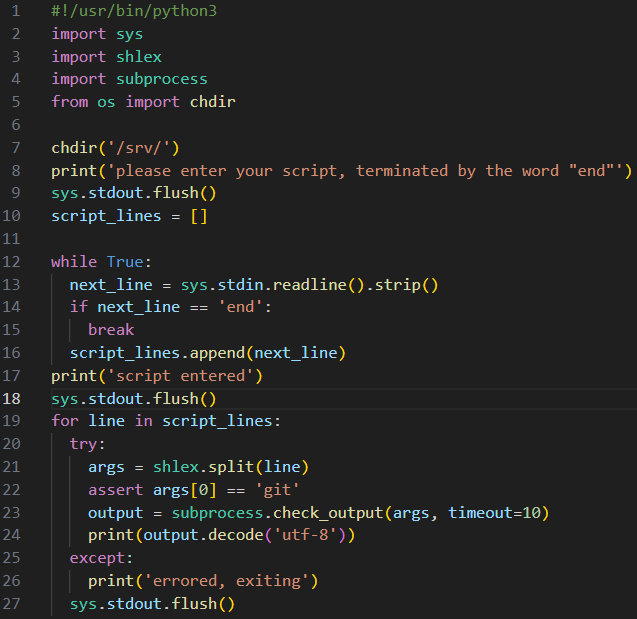Click the shebang '#!/usr/bin/python3' comment

pyautogui.click(x=134, y=11)
